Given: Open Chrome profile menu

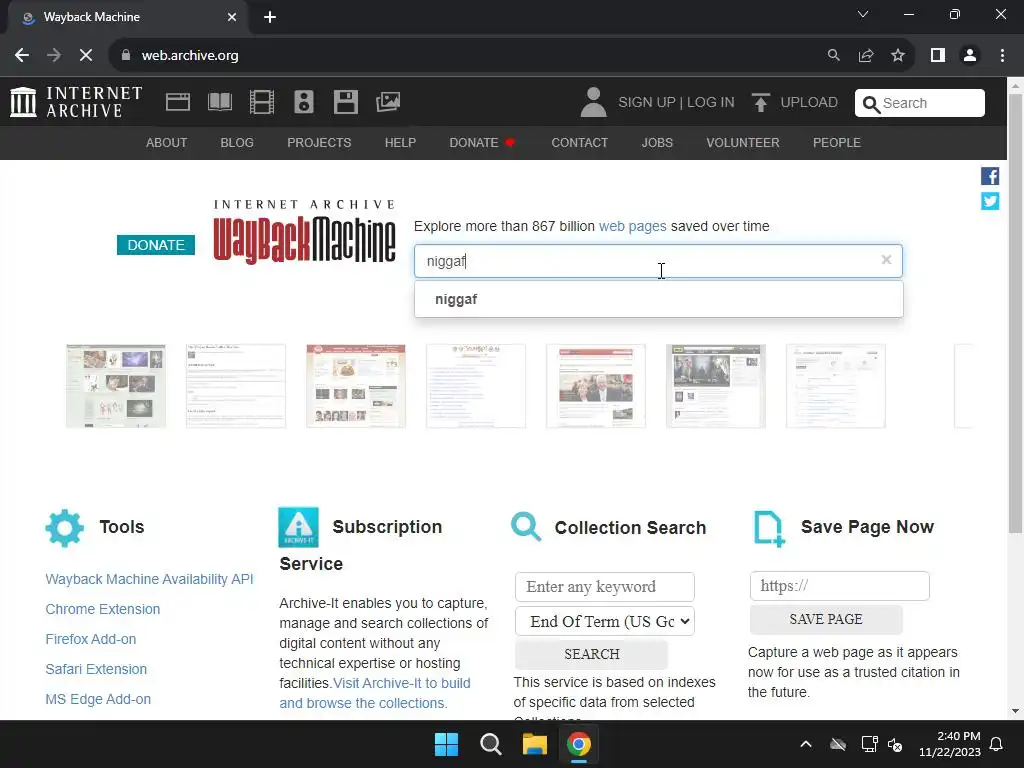Looking at the screenshot, I should click(x=970, y=56).
